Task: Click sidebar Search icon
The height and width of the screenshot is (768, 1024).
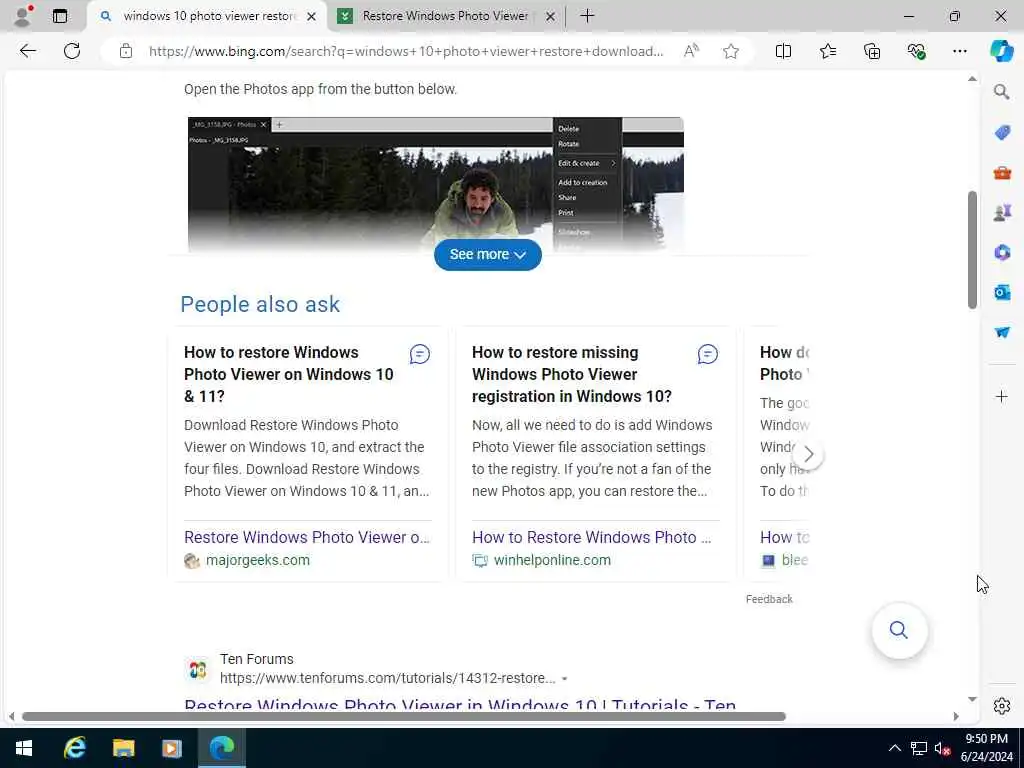Action: coord(1001,92)
